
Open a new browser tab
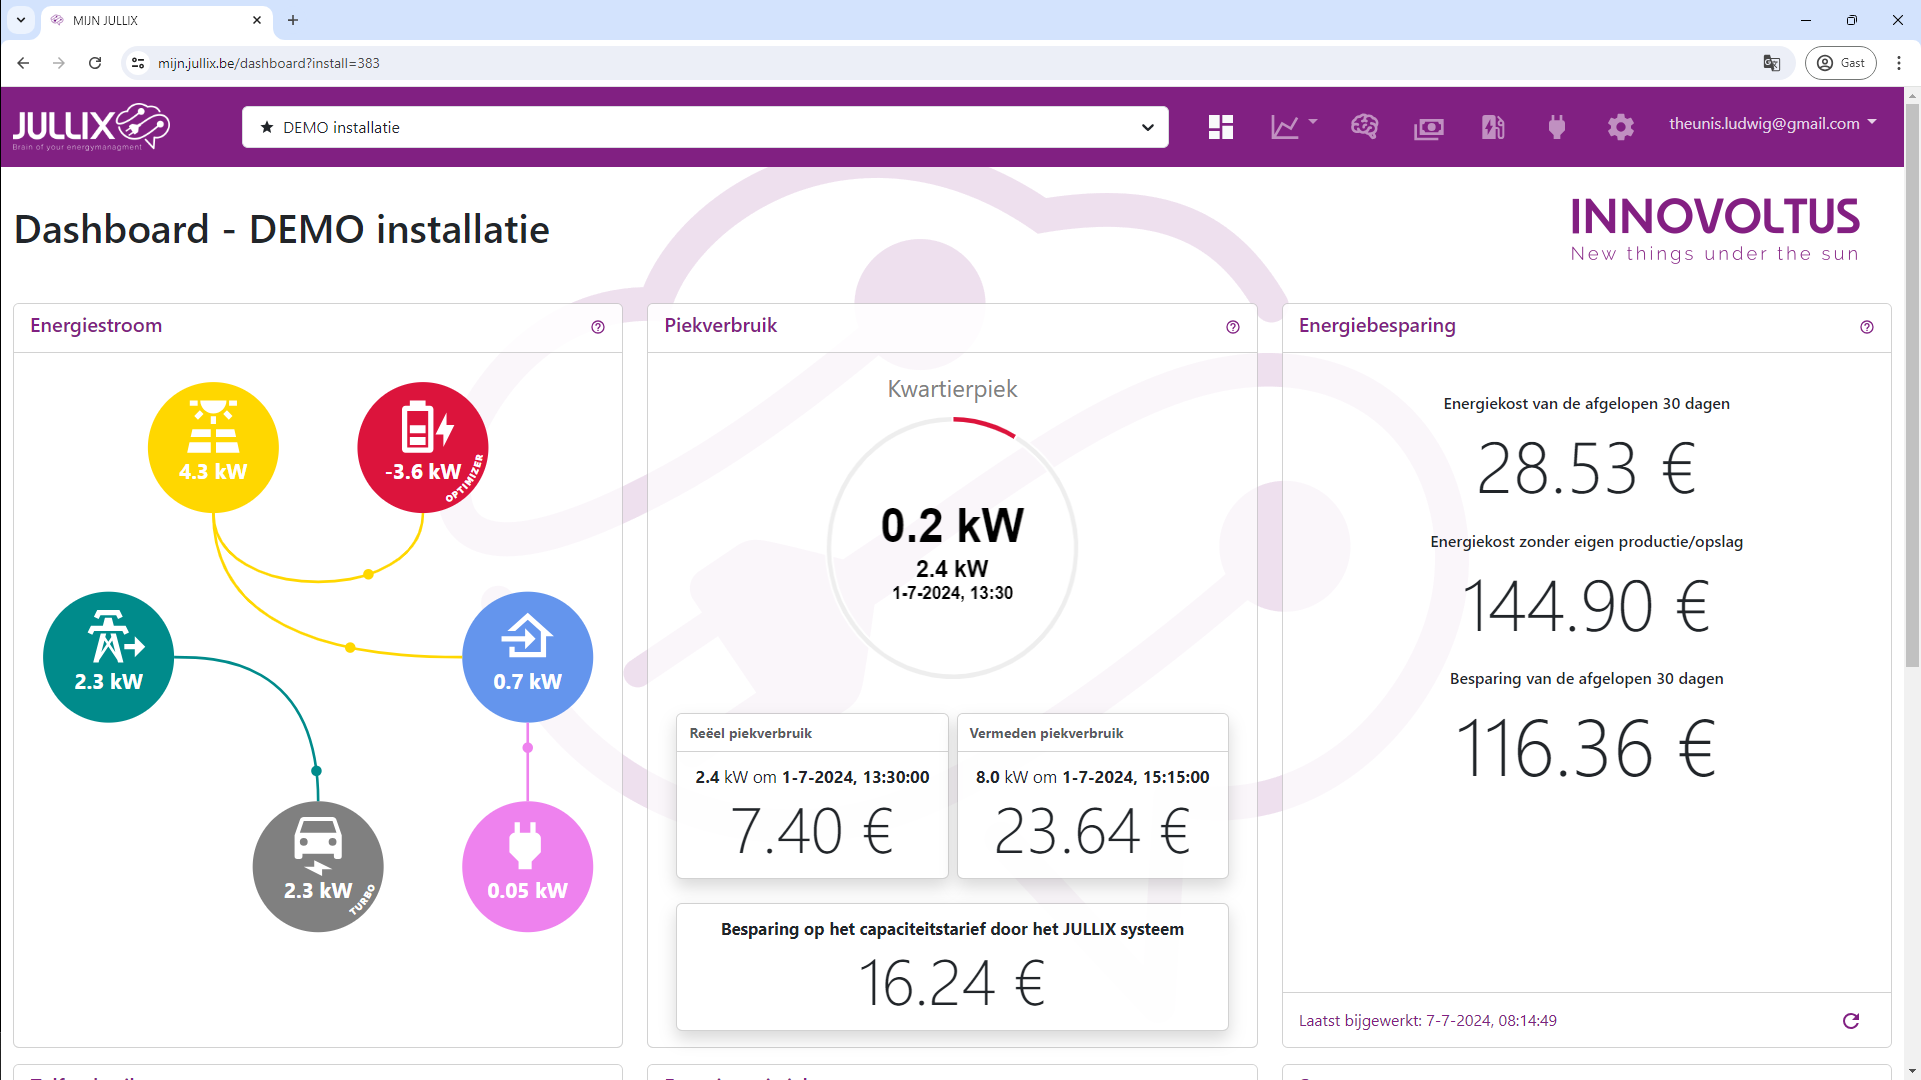click(x=293, y=20)
